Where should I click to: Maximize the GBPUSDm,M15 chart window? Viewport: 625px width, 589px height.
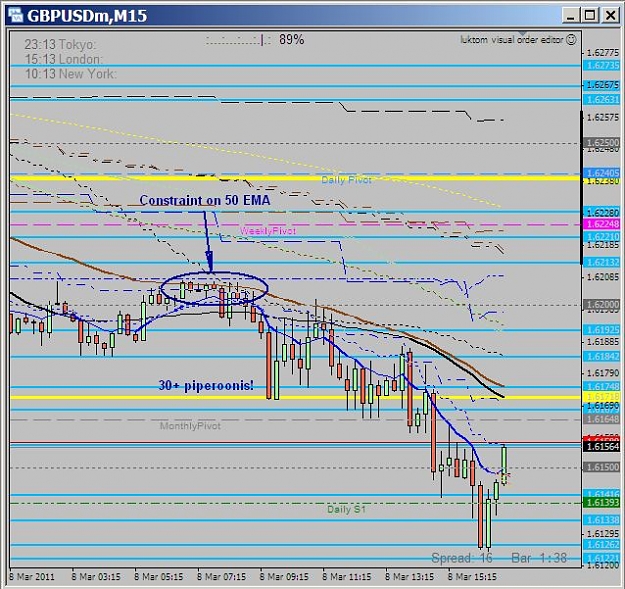[x=590, y=16]
